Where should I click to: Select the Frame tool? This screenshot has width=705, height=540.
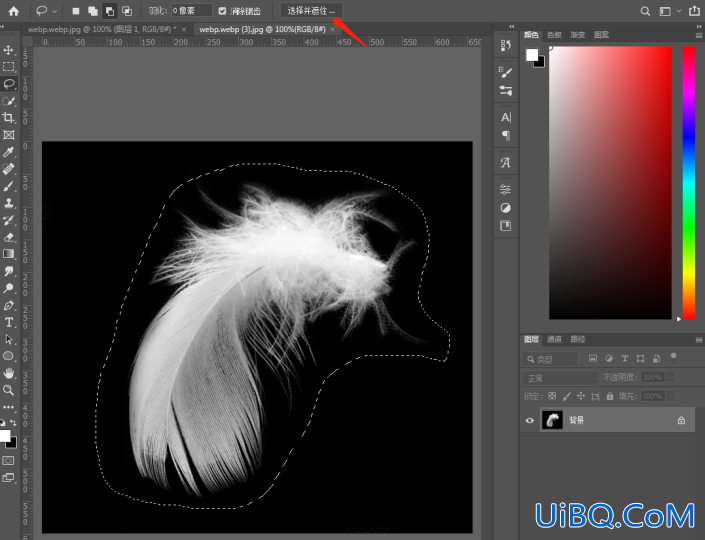click(9, 135)
